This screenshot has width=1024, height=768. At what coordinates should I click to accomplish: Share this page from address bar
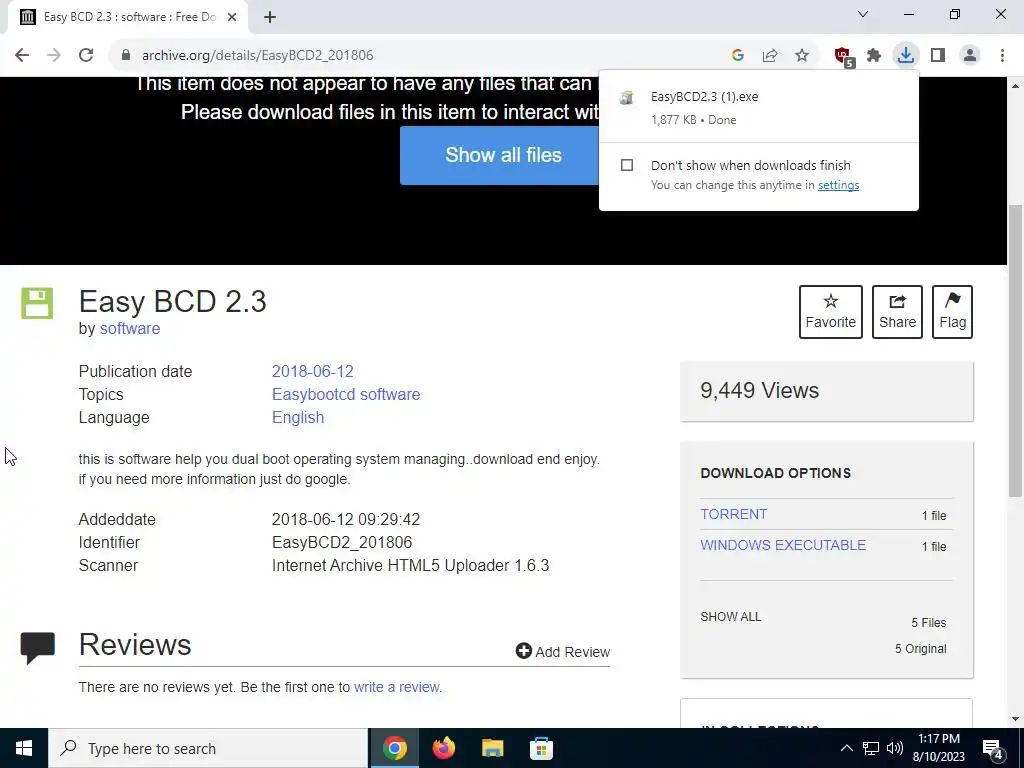(770, 56)
